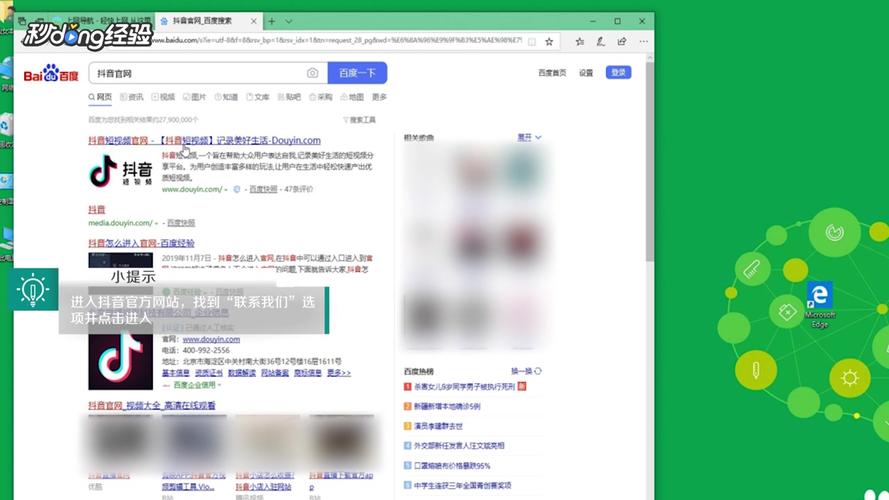889x500 pixels.
Task: Open the 百度首页 link
Action: pos(552,73)
